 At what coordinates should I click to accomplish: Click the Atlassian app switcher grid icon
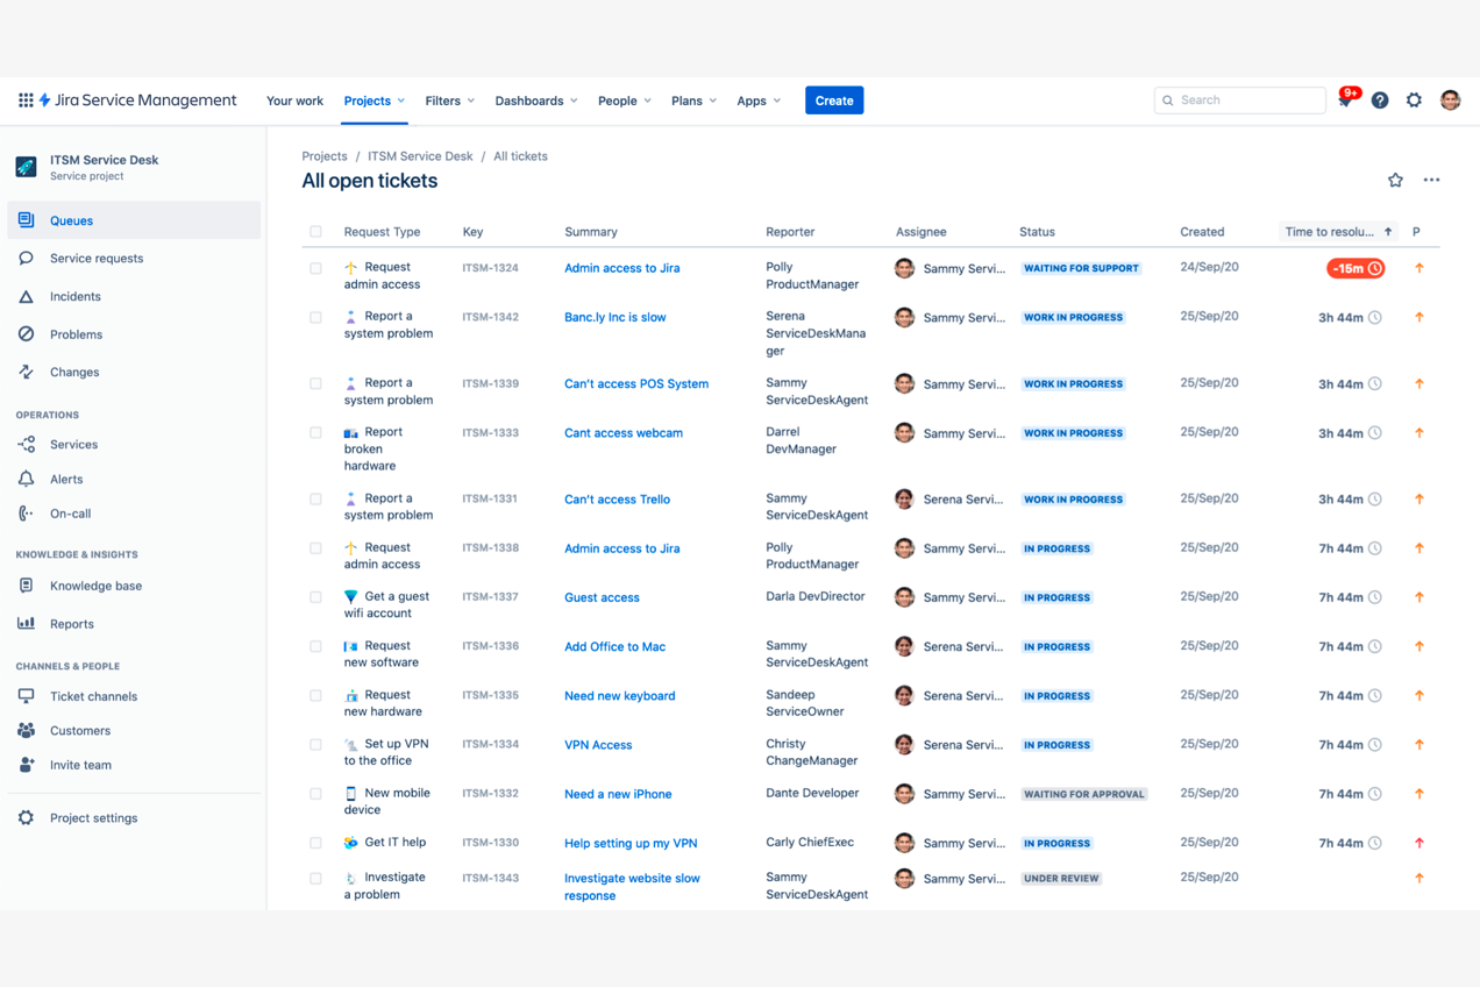tap(25, 100)
